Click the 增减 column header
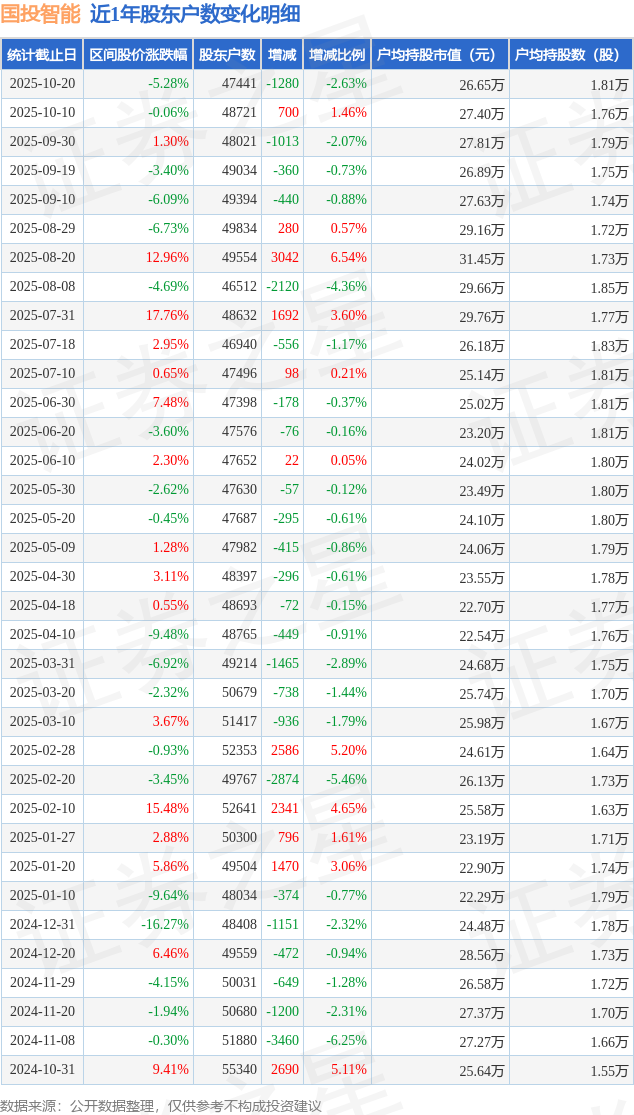Screen dimensions: 634x1115 [283, 55]
